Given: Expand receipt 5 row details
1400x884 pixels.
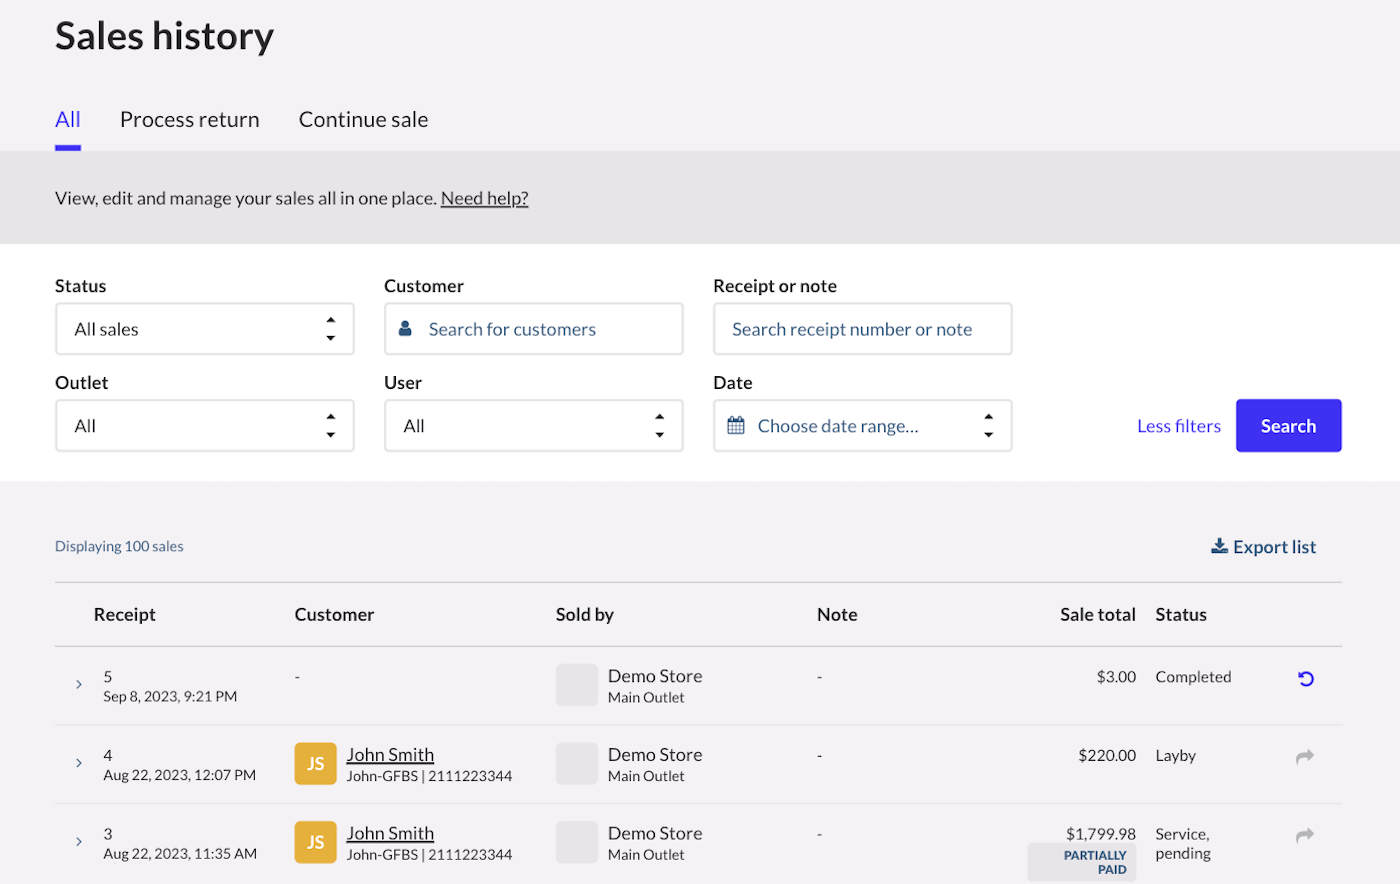Looking at the screenshot, I should point(79,685).
